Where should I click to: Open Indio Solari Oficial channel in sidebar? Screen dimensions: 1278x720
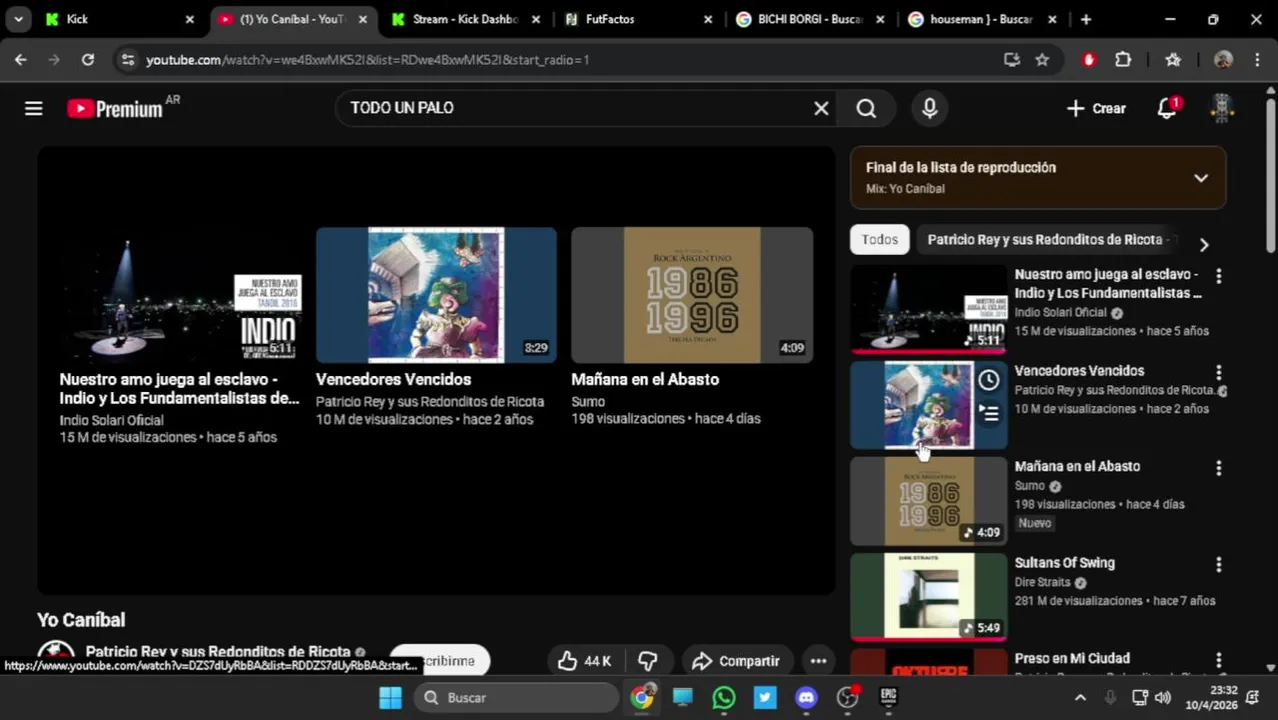pos(1060,313)
